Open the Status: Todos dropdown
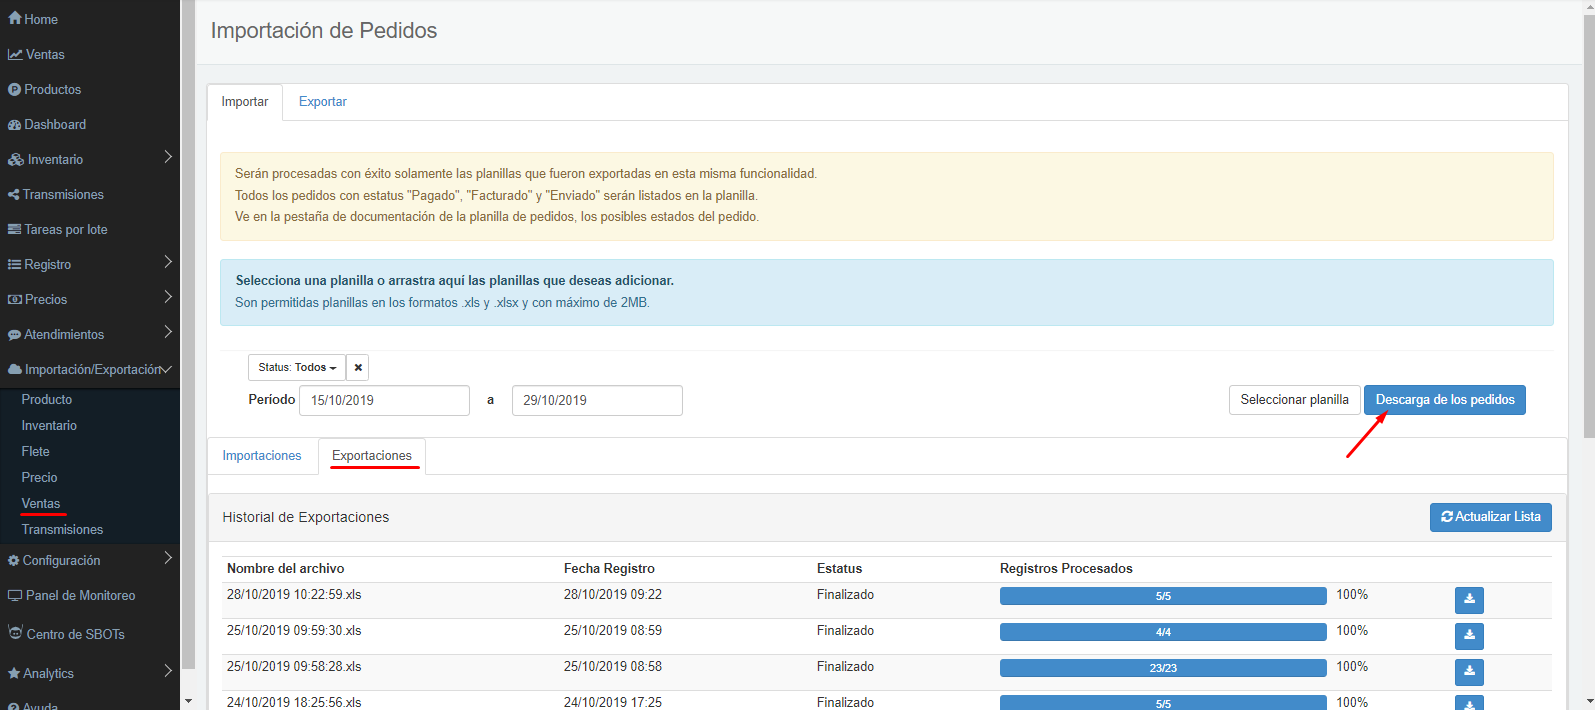1595x710 pixels. (x=297, y=368)
